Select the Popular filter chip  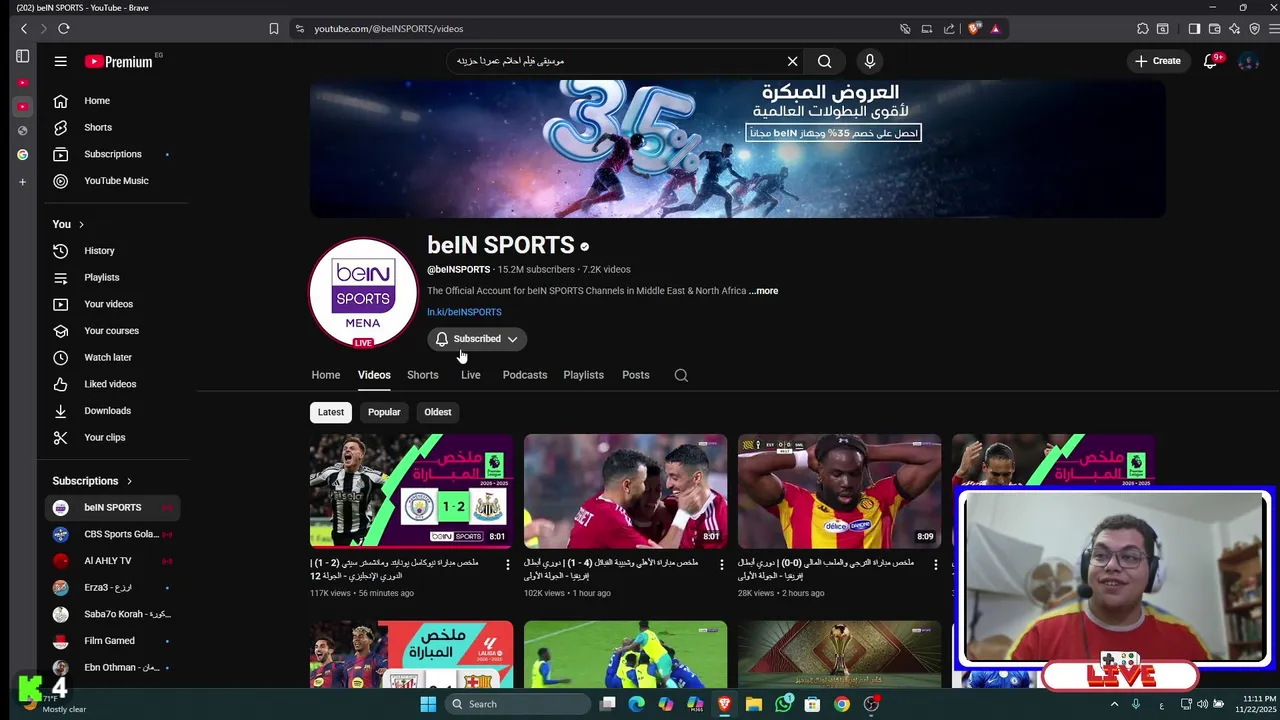pos(384,412)
